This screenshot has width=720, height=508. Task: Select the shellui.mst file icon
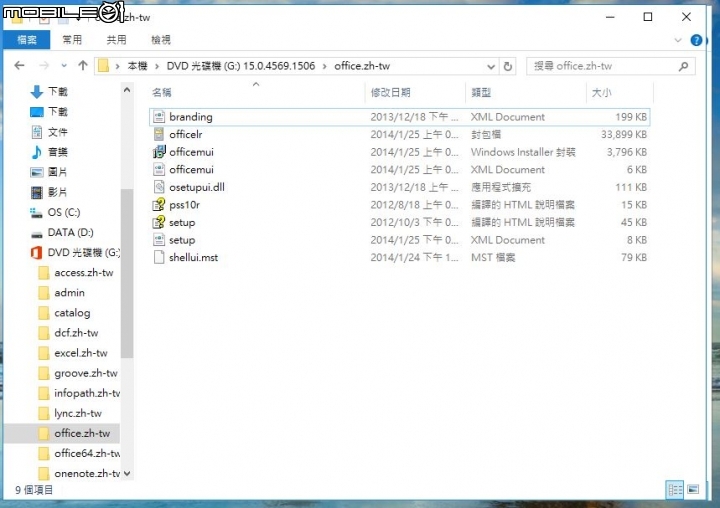pos(159,257)
